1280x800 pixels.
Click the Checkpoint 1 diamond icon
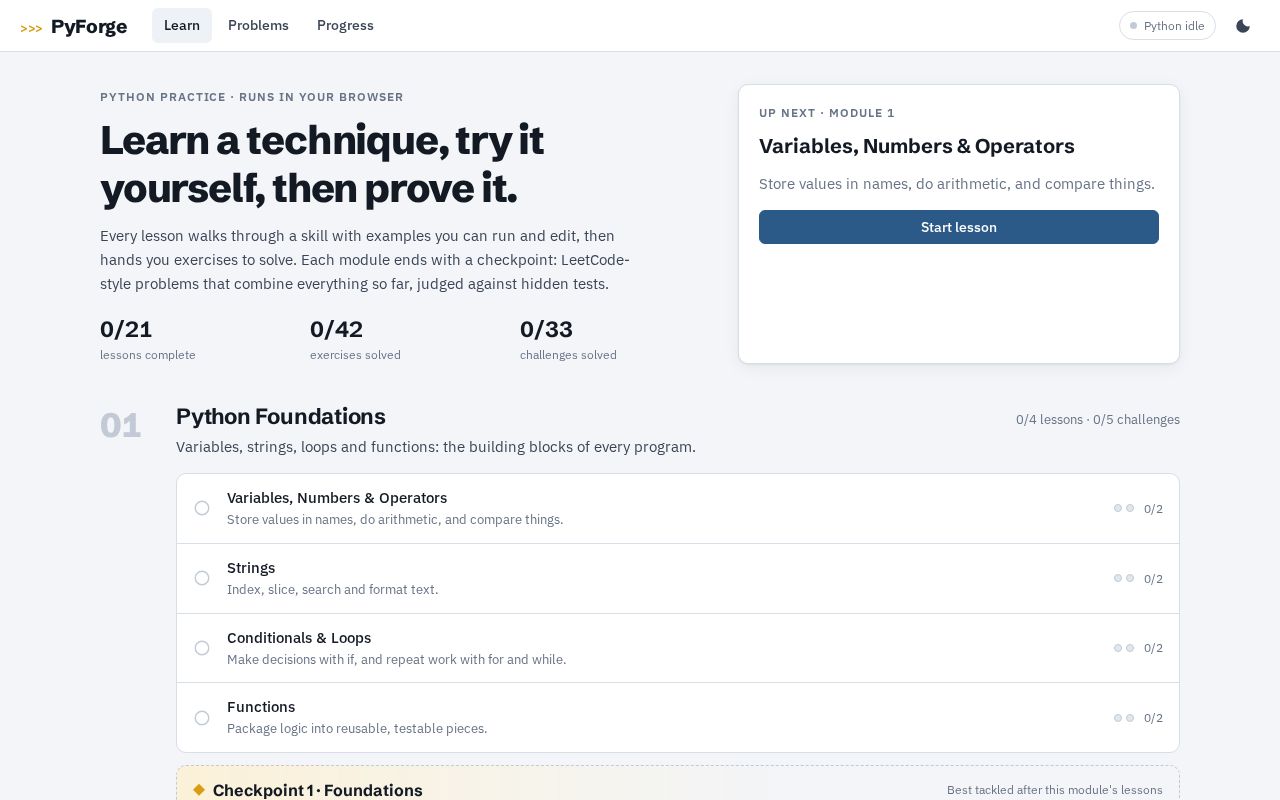coord(199,790)
